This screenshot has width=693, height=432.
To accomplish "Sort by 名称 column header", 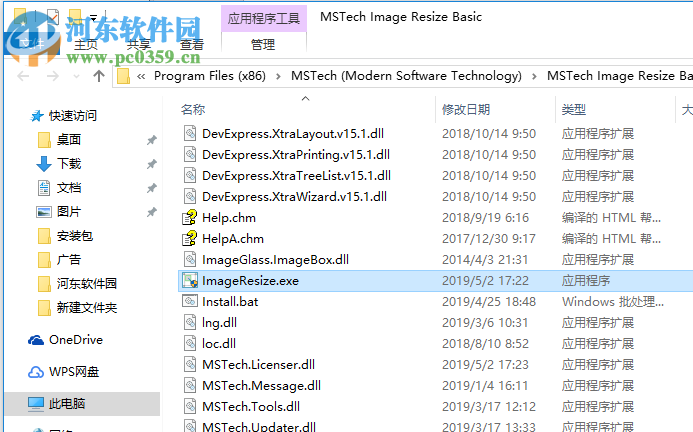I will [x=193, y=110].
